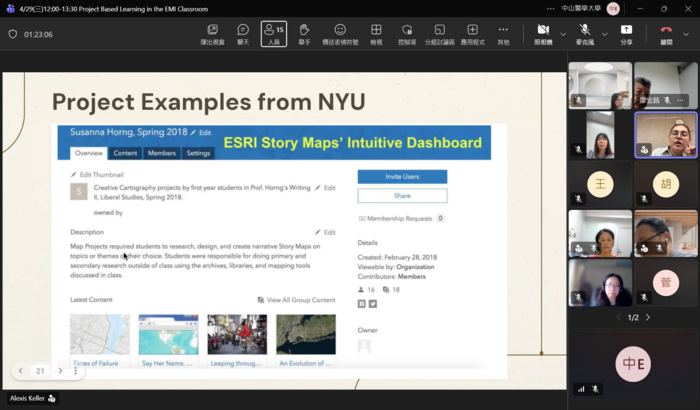
Task: Click Edit next to Description heading
Action: [x=325, y=232]
